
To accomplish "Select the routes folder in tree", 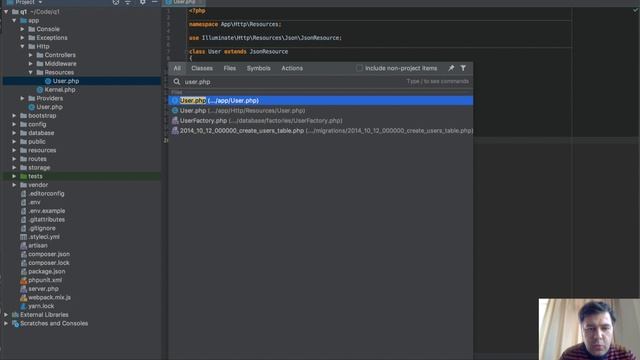I will (37, 159).
